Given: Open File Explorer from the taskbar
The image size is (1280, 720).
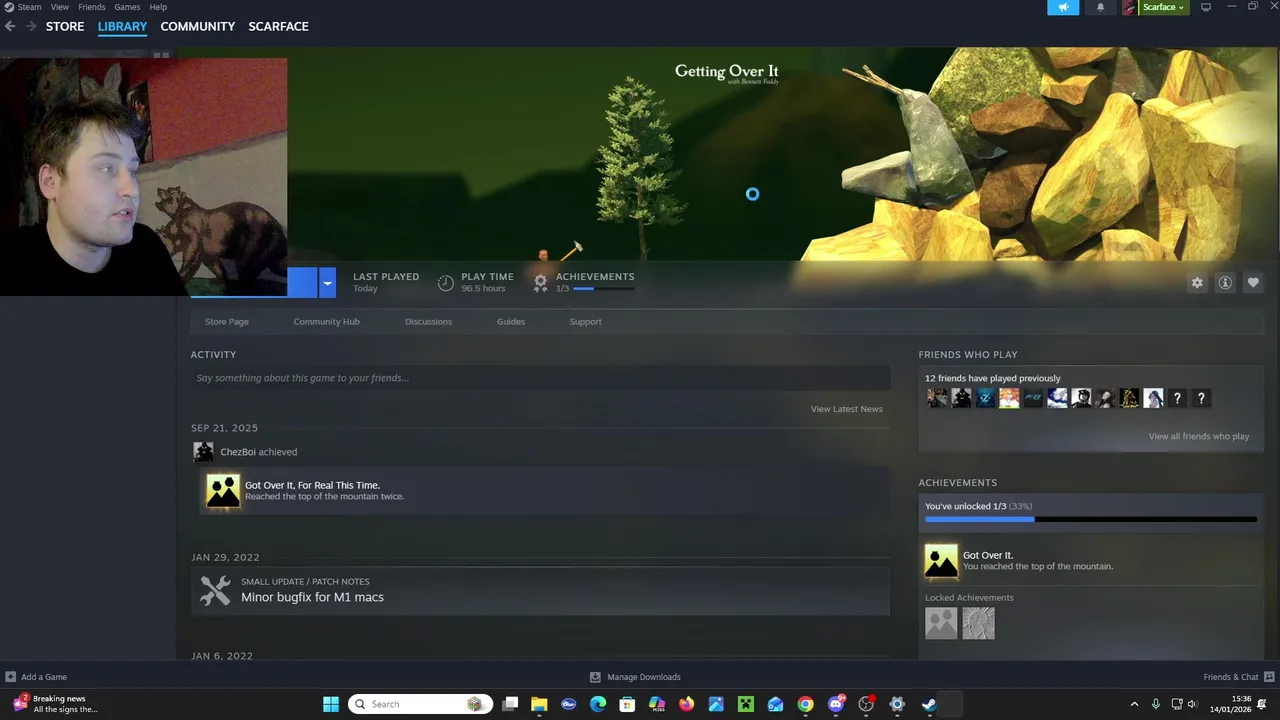Looking at the screenshot, I should pos(539,704).
